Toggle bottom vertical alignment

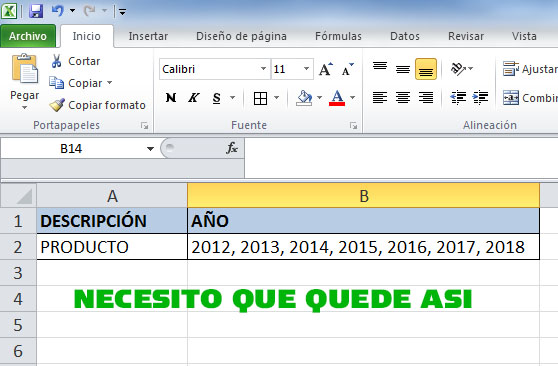(426, 69)
